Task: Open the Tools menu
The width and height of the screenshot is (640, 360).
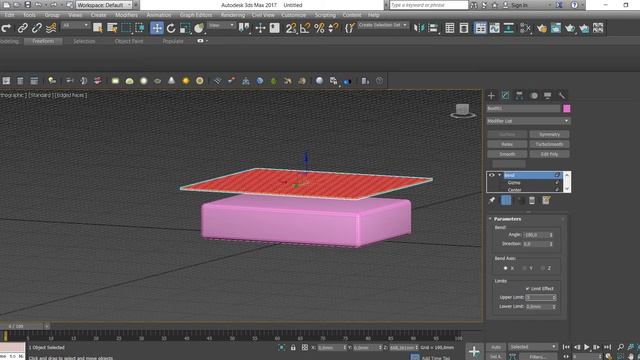Action: point(29,15)
